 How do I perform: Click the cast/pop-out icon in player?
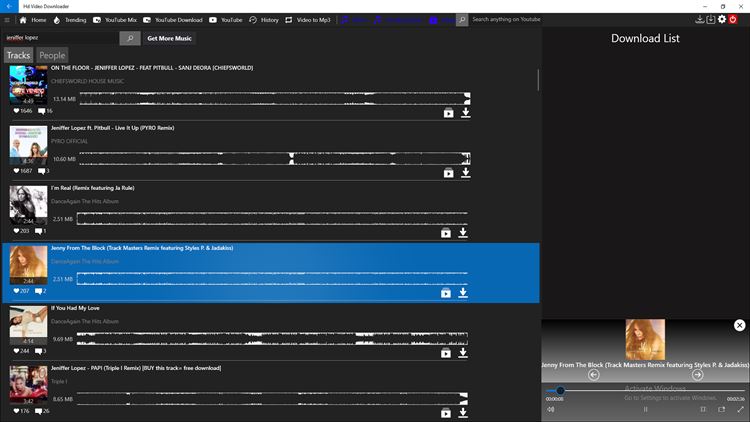click(721, 410)
